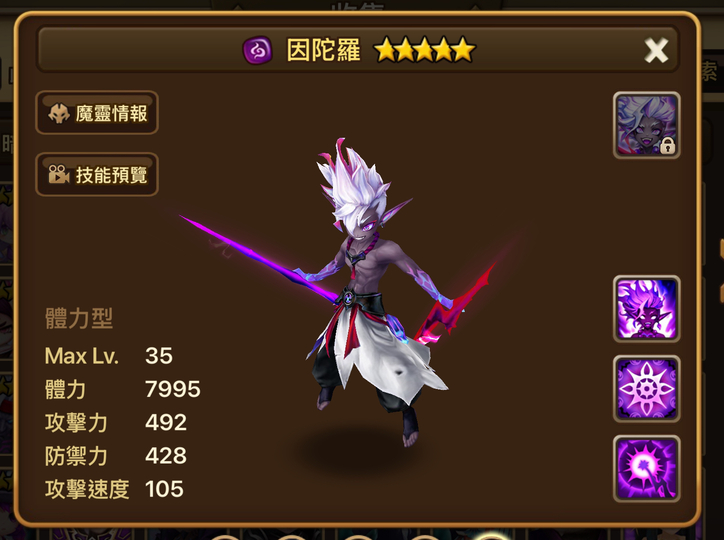
Task: Click the 攻擊力 492 stat row
Action: click(x=115, y=422)
